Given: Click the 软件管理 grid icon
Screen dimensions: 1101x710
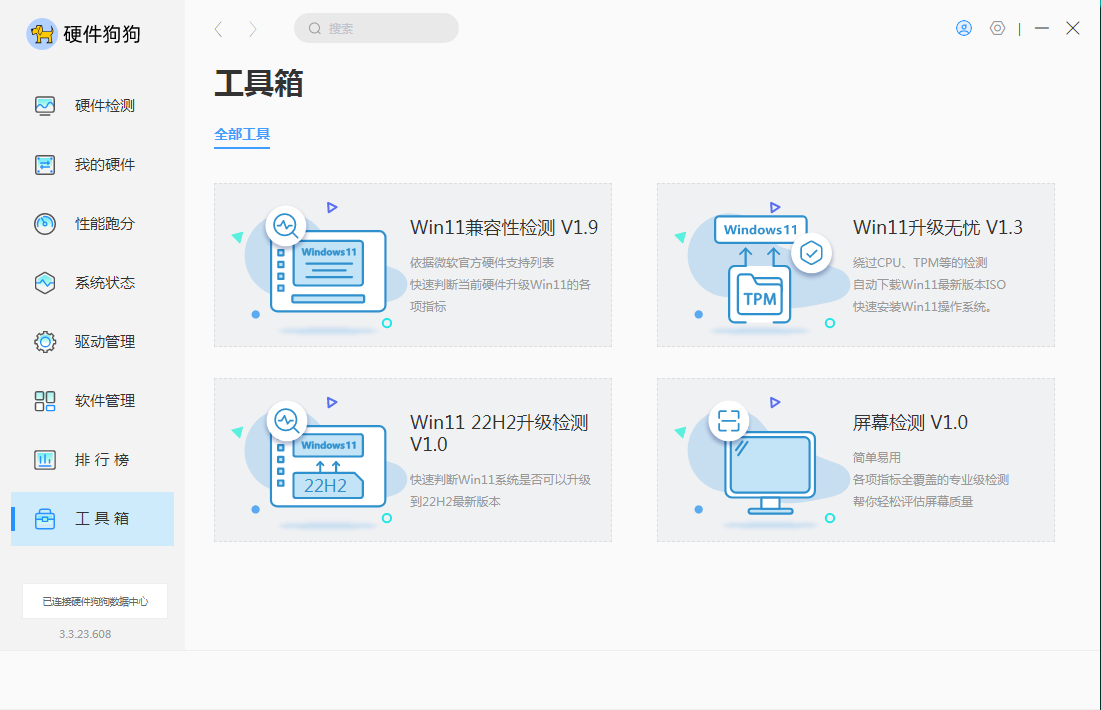Looking at the screenshot, I should point(45,401).
